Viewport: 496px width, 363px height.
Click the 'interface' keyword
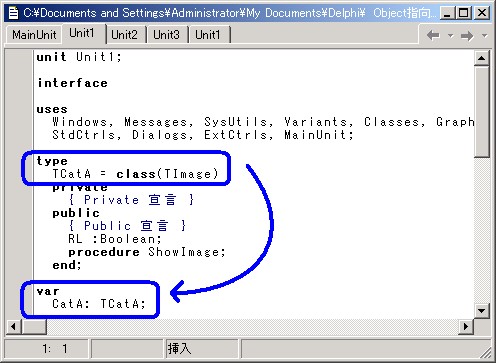click(72, 83)
